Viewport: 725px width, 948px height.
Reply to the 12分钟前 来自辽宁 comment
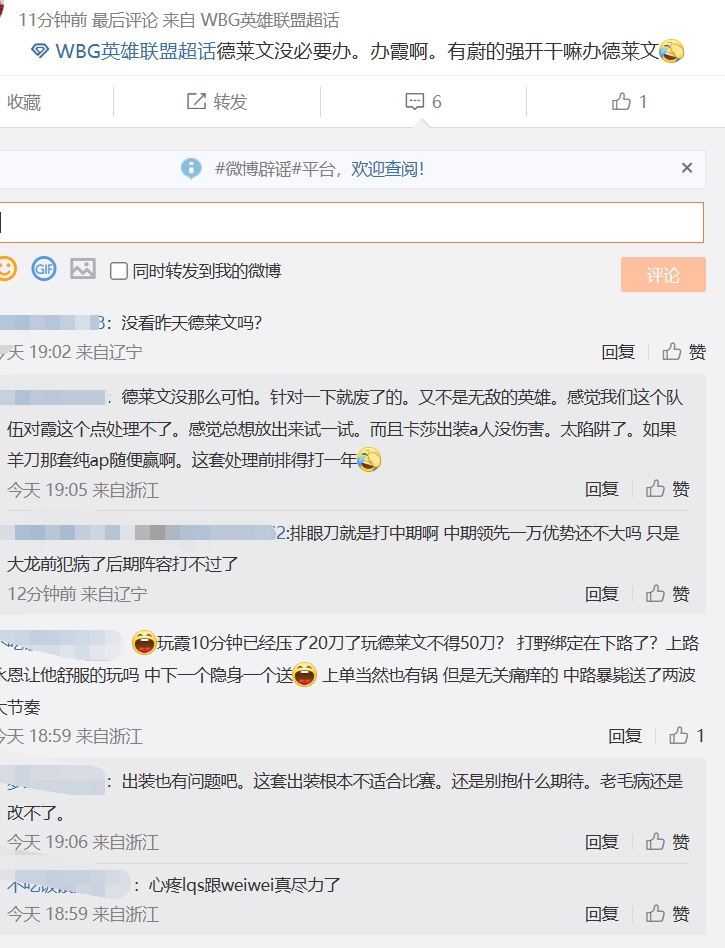(x=602, y=594)
